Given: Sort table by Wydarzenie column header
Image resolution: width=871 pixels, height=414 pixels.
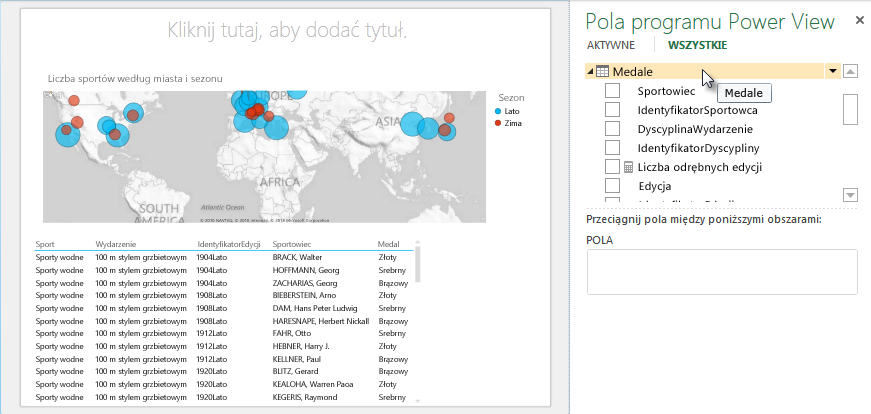Looking at the screenshot, I should coord(116,244).
